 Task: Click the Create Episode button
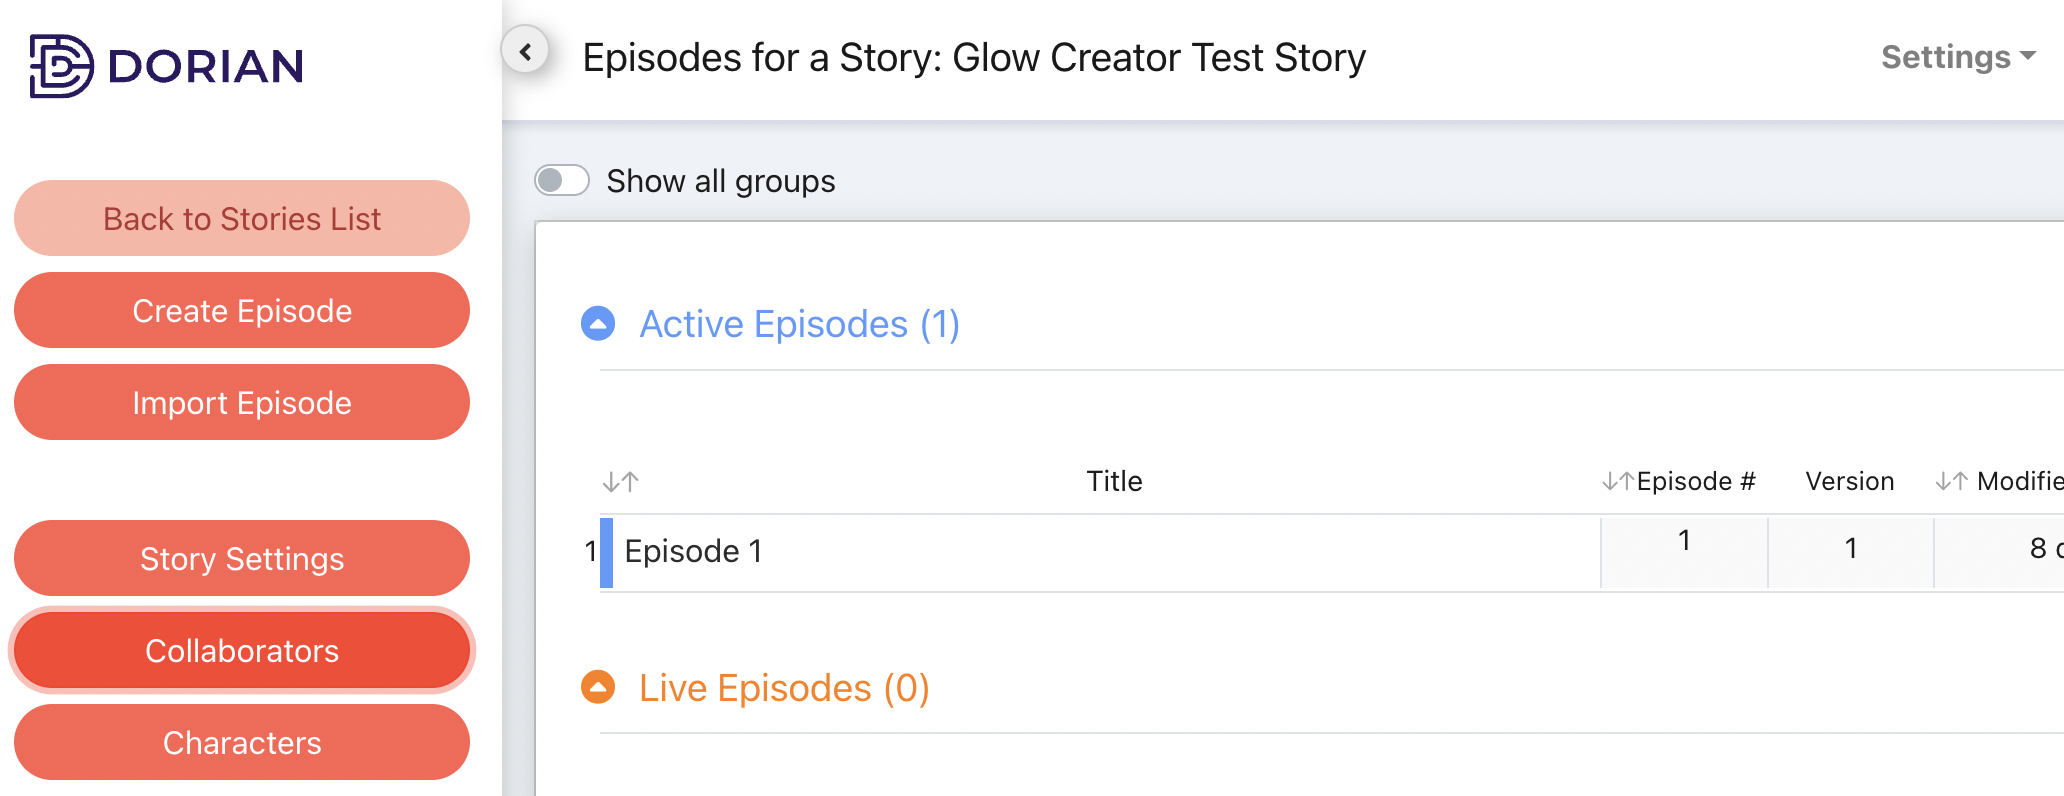(x=242, y=311)
